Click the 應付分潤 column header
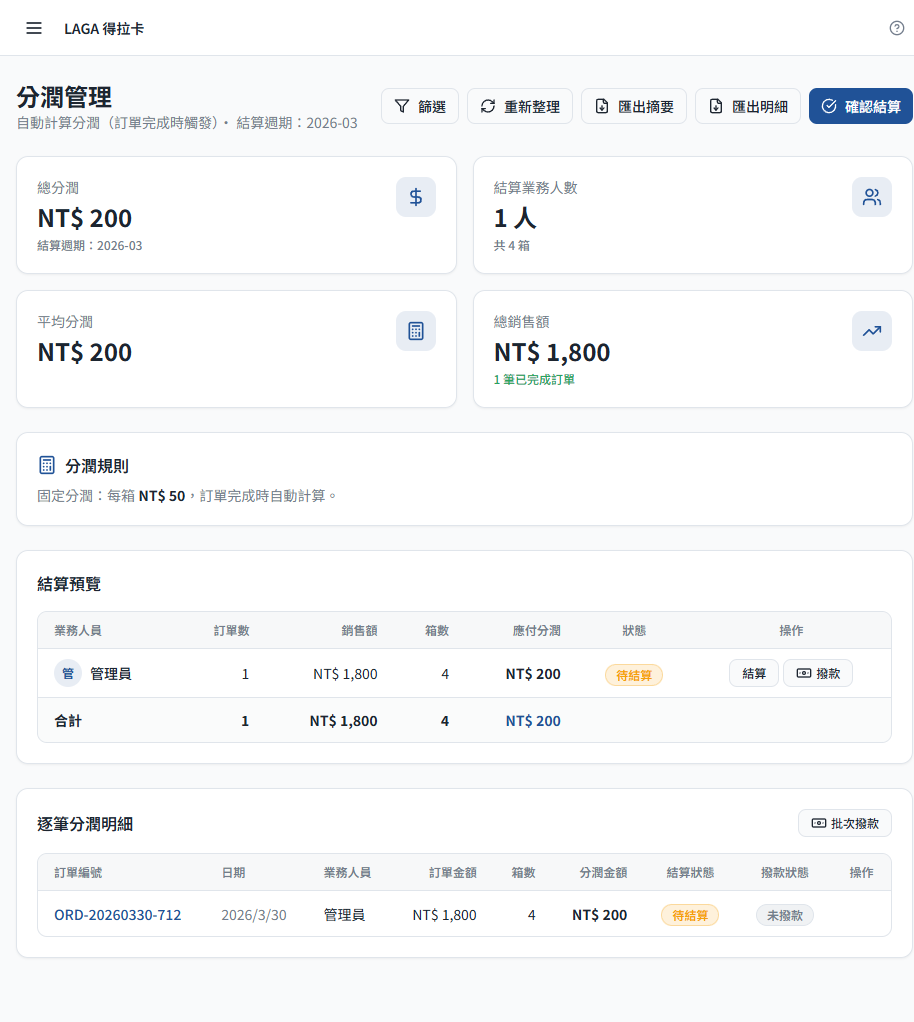 [x=537, y=630]
